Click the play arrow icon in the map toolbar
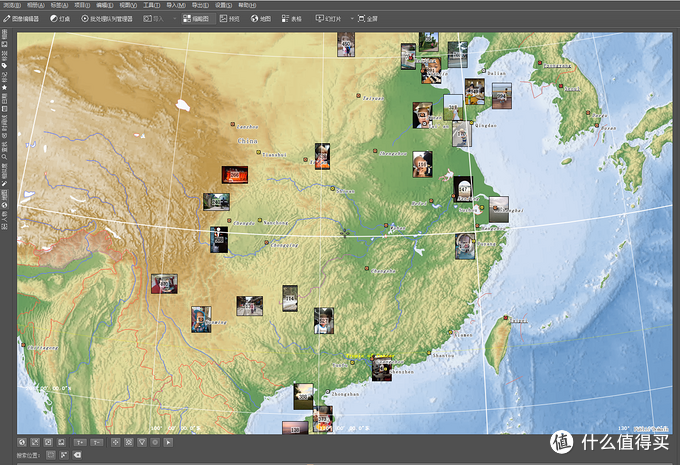This screenshot has width=680, height=465. point(168,441)
